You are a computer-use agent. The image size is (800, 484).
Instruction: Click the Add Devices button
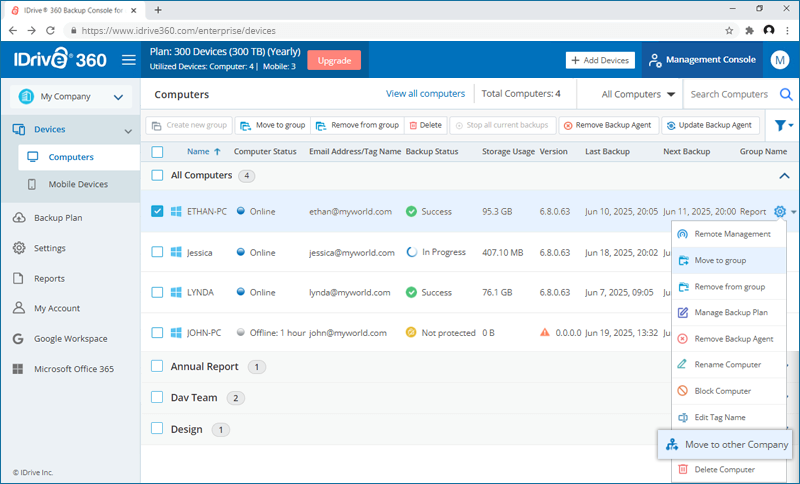[600, 60]
